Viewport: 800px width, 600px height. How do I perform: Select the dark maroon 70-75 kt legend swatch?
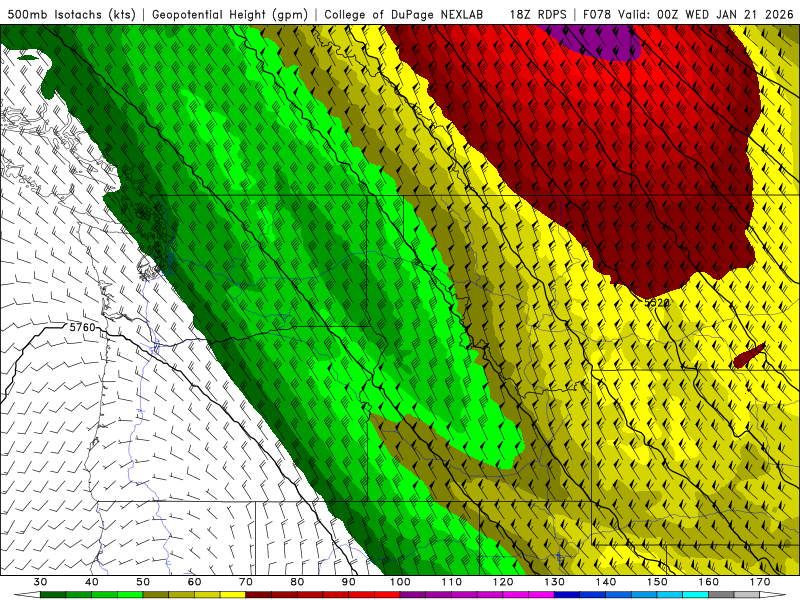click(259, 595)
